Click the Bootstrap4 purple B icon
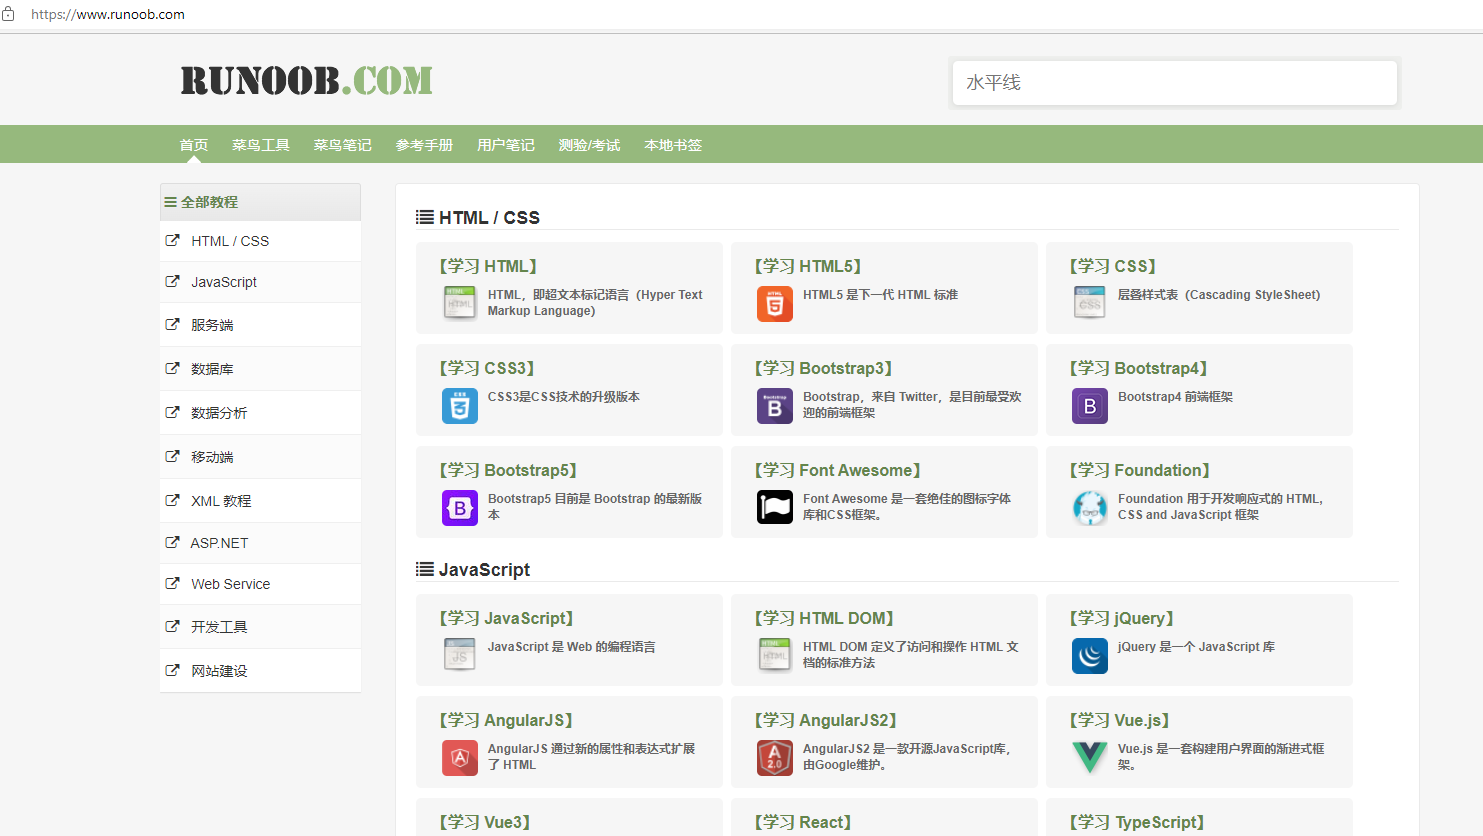This screenshot has width=1483, height=836. point(1090,405)
